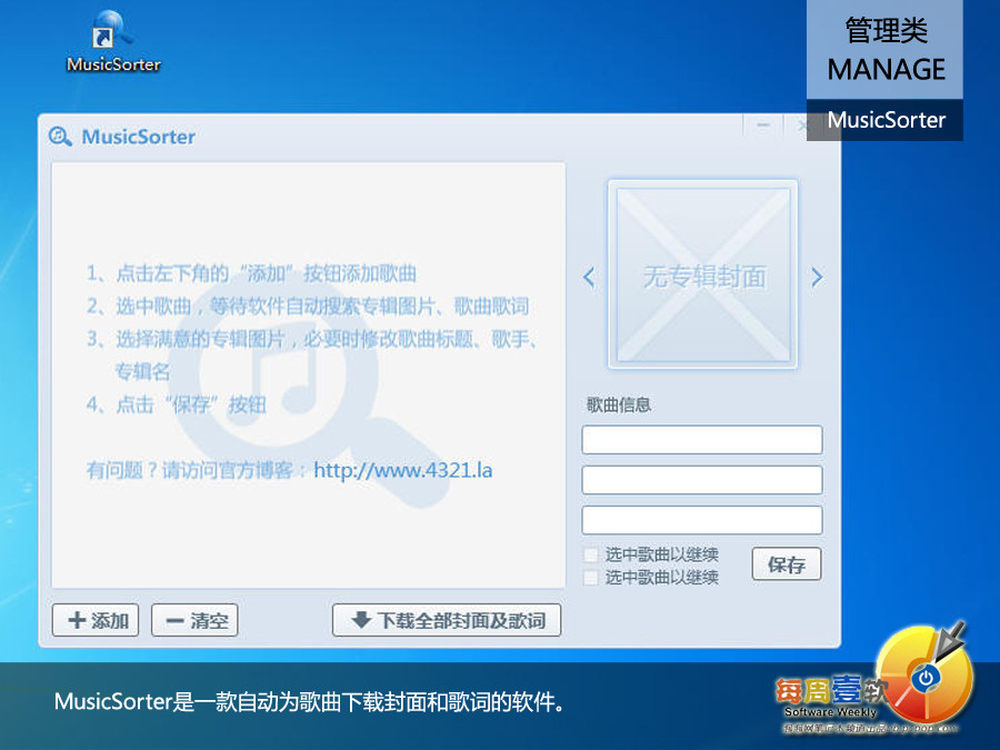Show the previous album cover
The height and width of the screenshot is (750, 1000).
[589, 277]
